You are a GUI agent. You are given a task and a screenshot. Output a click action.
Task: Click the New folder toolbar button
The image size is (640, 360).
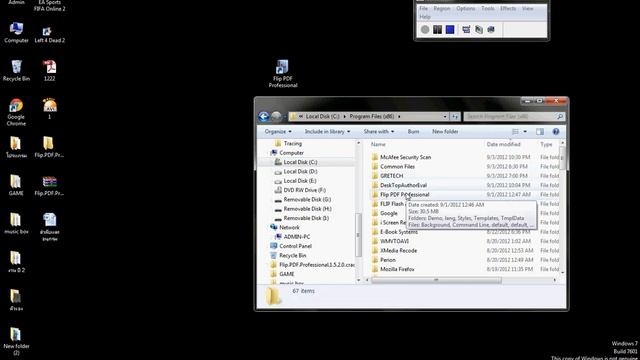click(x=445, y=131)
